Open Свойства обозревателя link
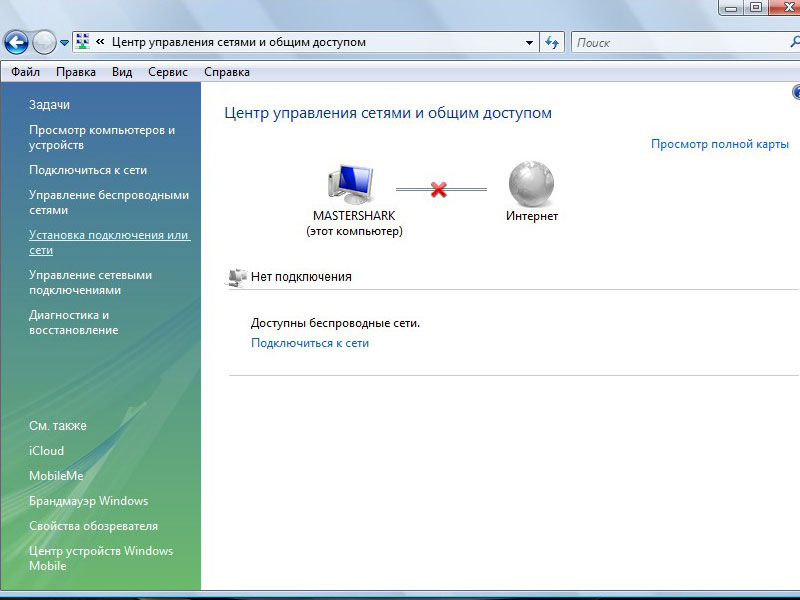800x600 pixels. click(93, 526)
